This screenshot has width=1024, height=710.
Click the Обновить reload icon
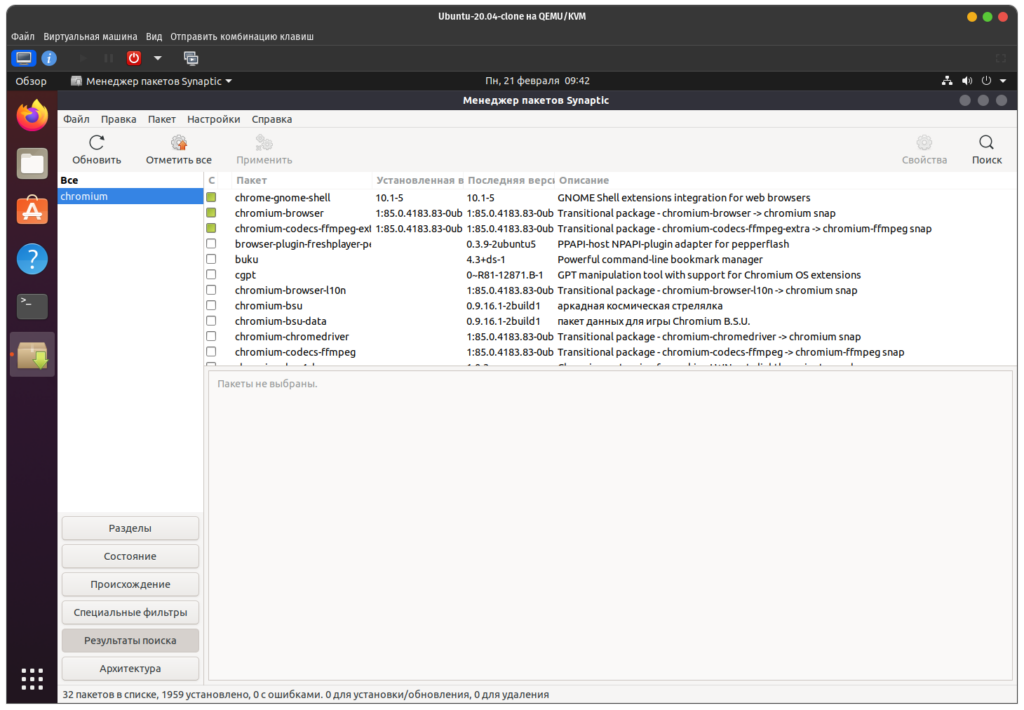(96, 143)
